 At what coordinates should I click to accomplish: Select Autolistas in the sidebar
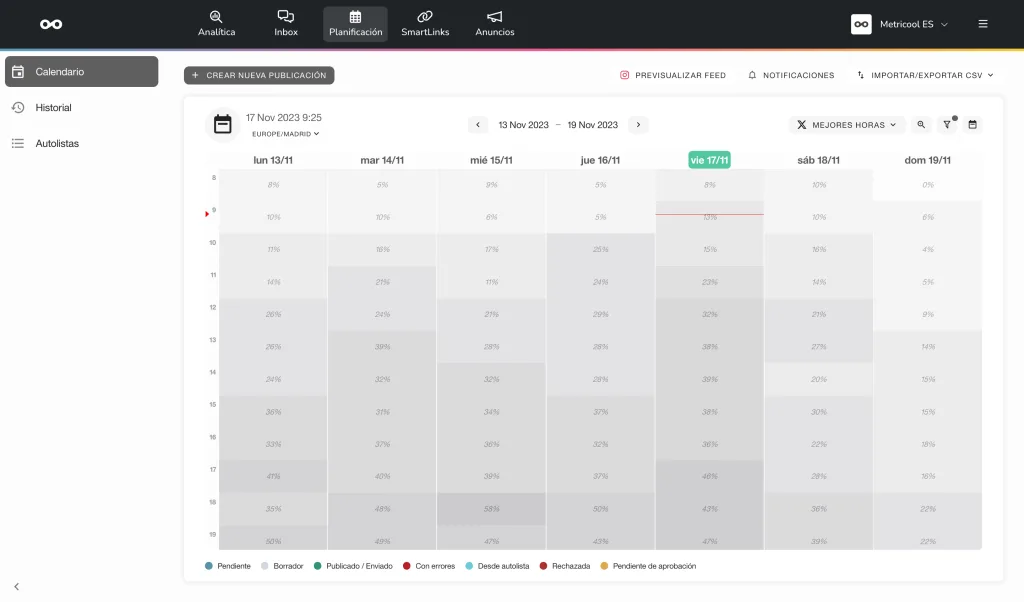pos(56,143)
